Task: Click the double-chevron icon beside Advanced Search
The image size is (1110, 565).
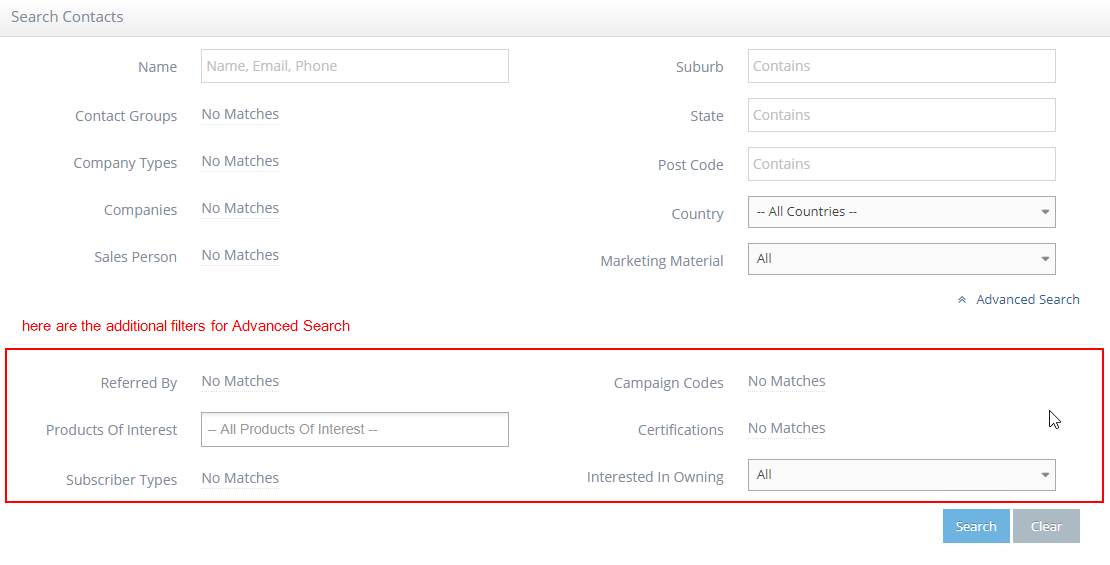Action: pyautogui.click(x=962, y=300)
